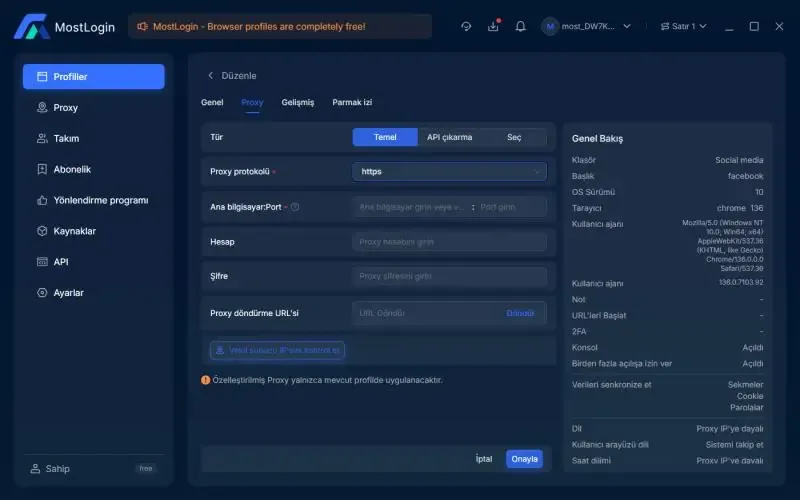Click Onayla to confirm changes
The image size is (800, 500).
(x=524, y=459)
